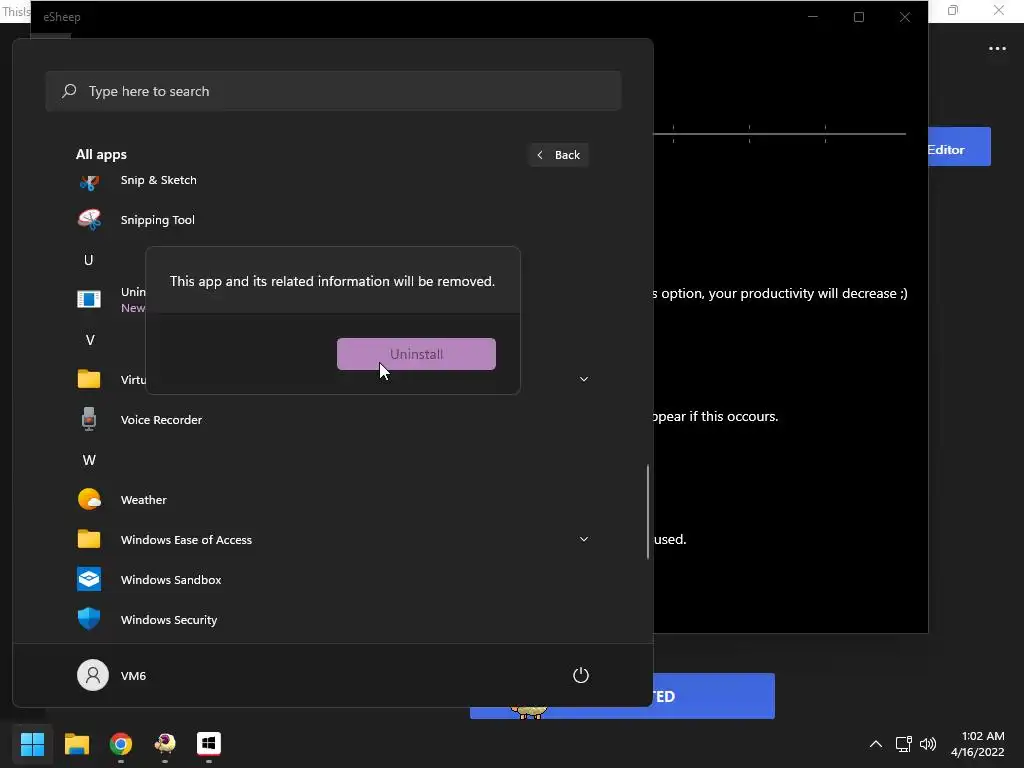Open the Voice Recorder icon
This screenshot has height=768, width=1024.
89,419
